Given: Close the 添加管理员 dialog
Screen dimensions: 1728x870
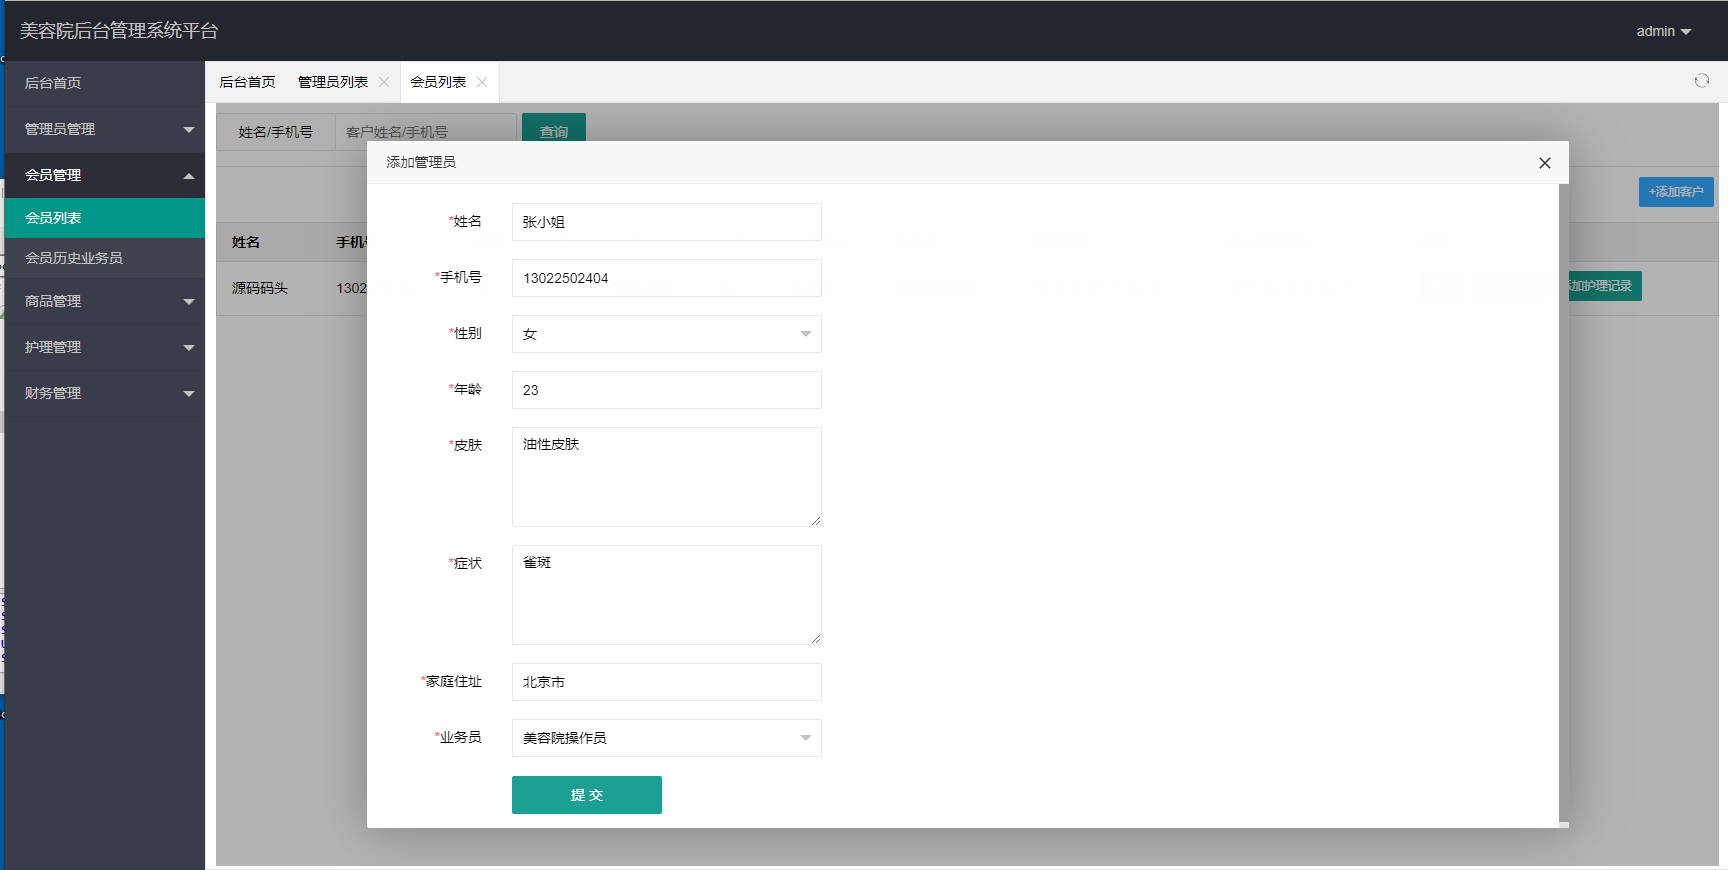Looking at the screenshot, I should click(1545, 163).
